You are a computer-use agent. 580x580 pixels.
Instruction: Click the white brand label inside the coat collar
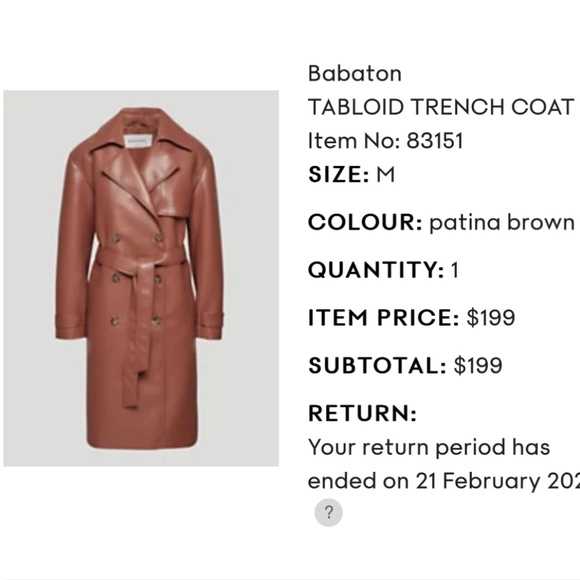[x=138, y=142]
